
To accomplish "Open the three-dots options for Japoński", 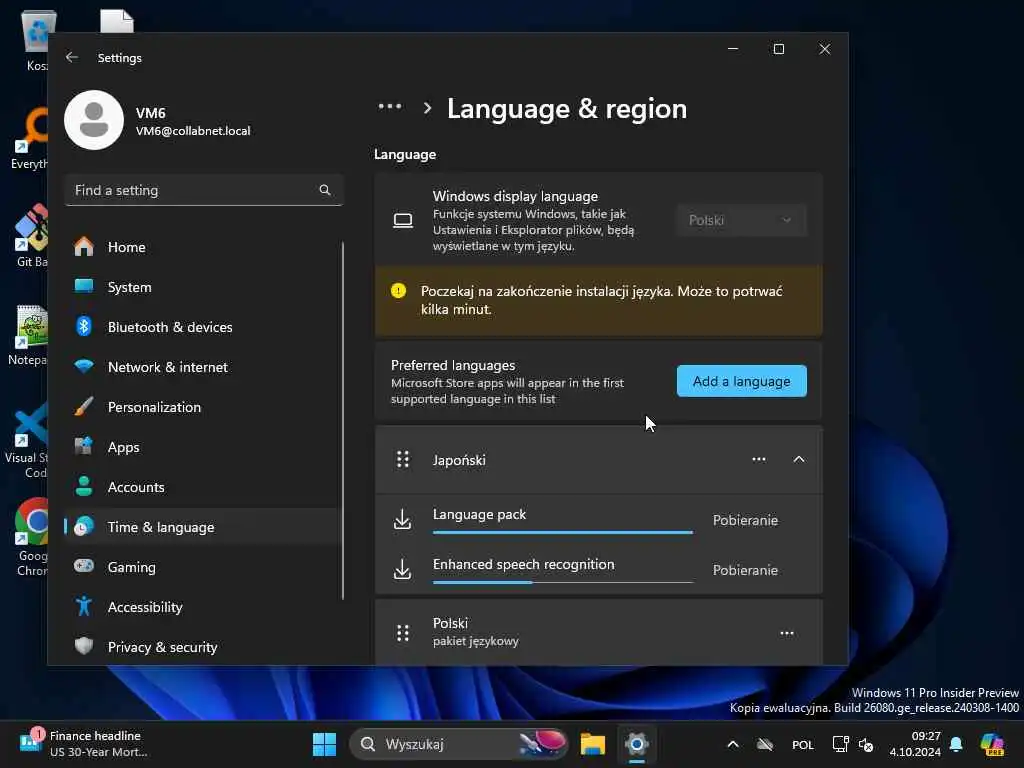I will (759, 459).
